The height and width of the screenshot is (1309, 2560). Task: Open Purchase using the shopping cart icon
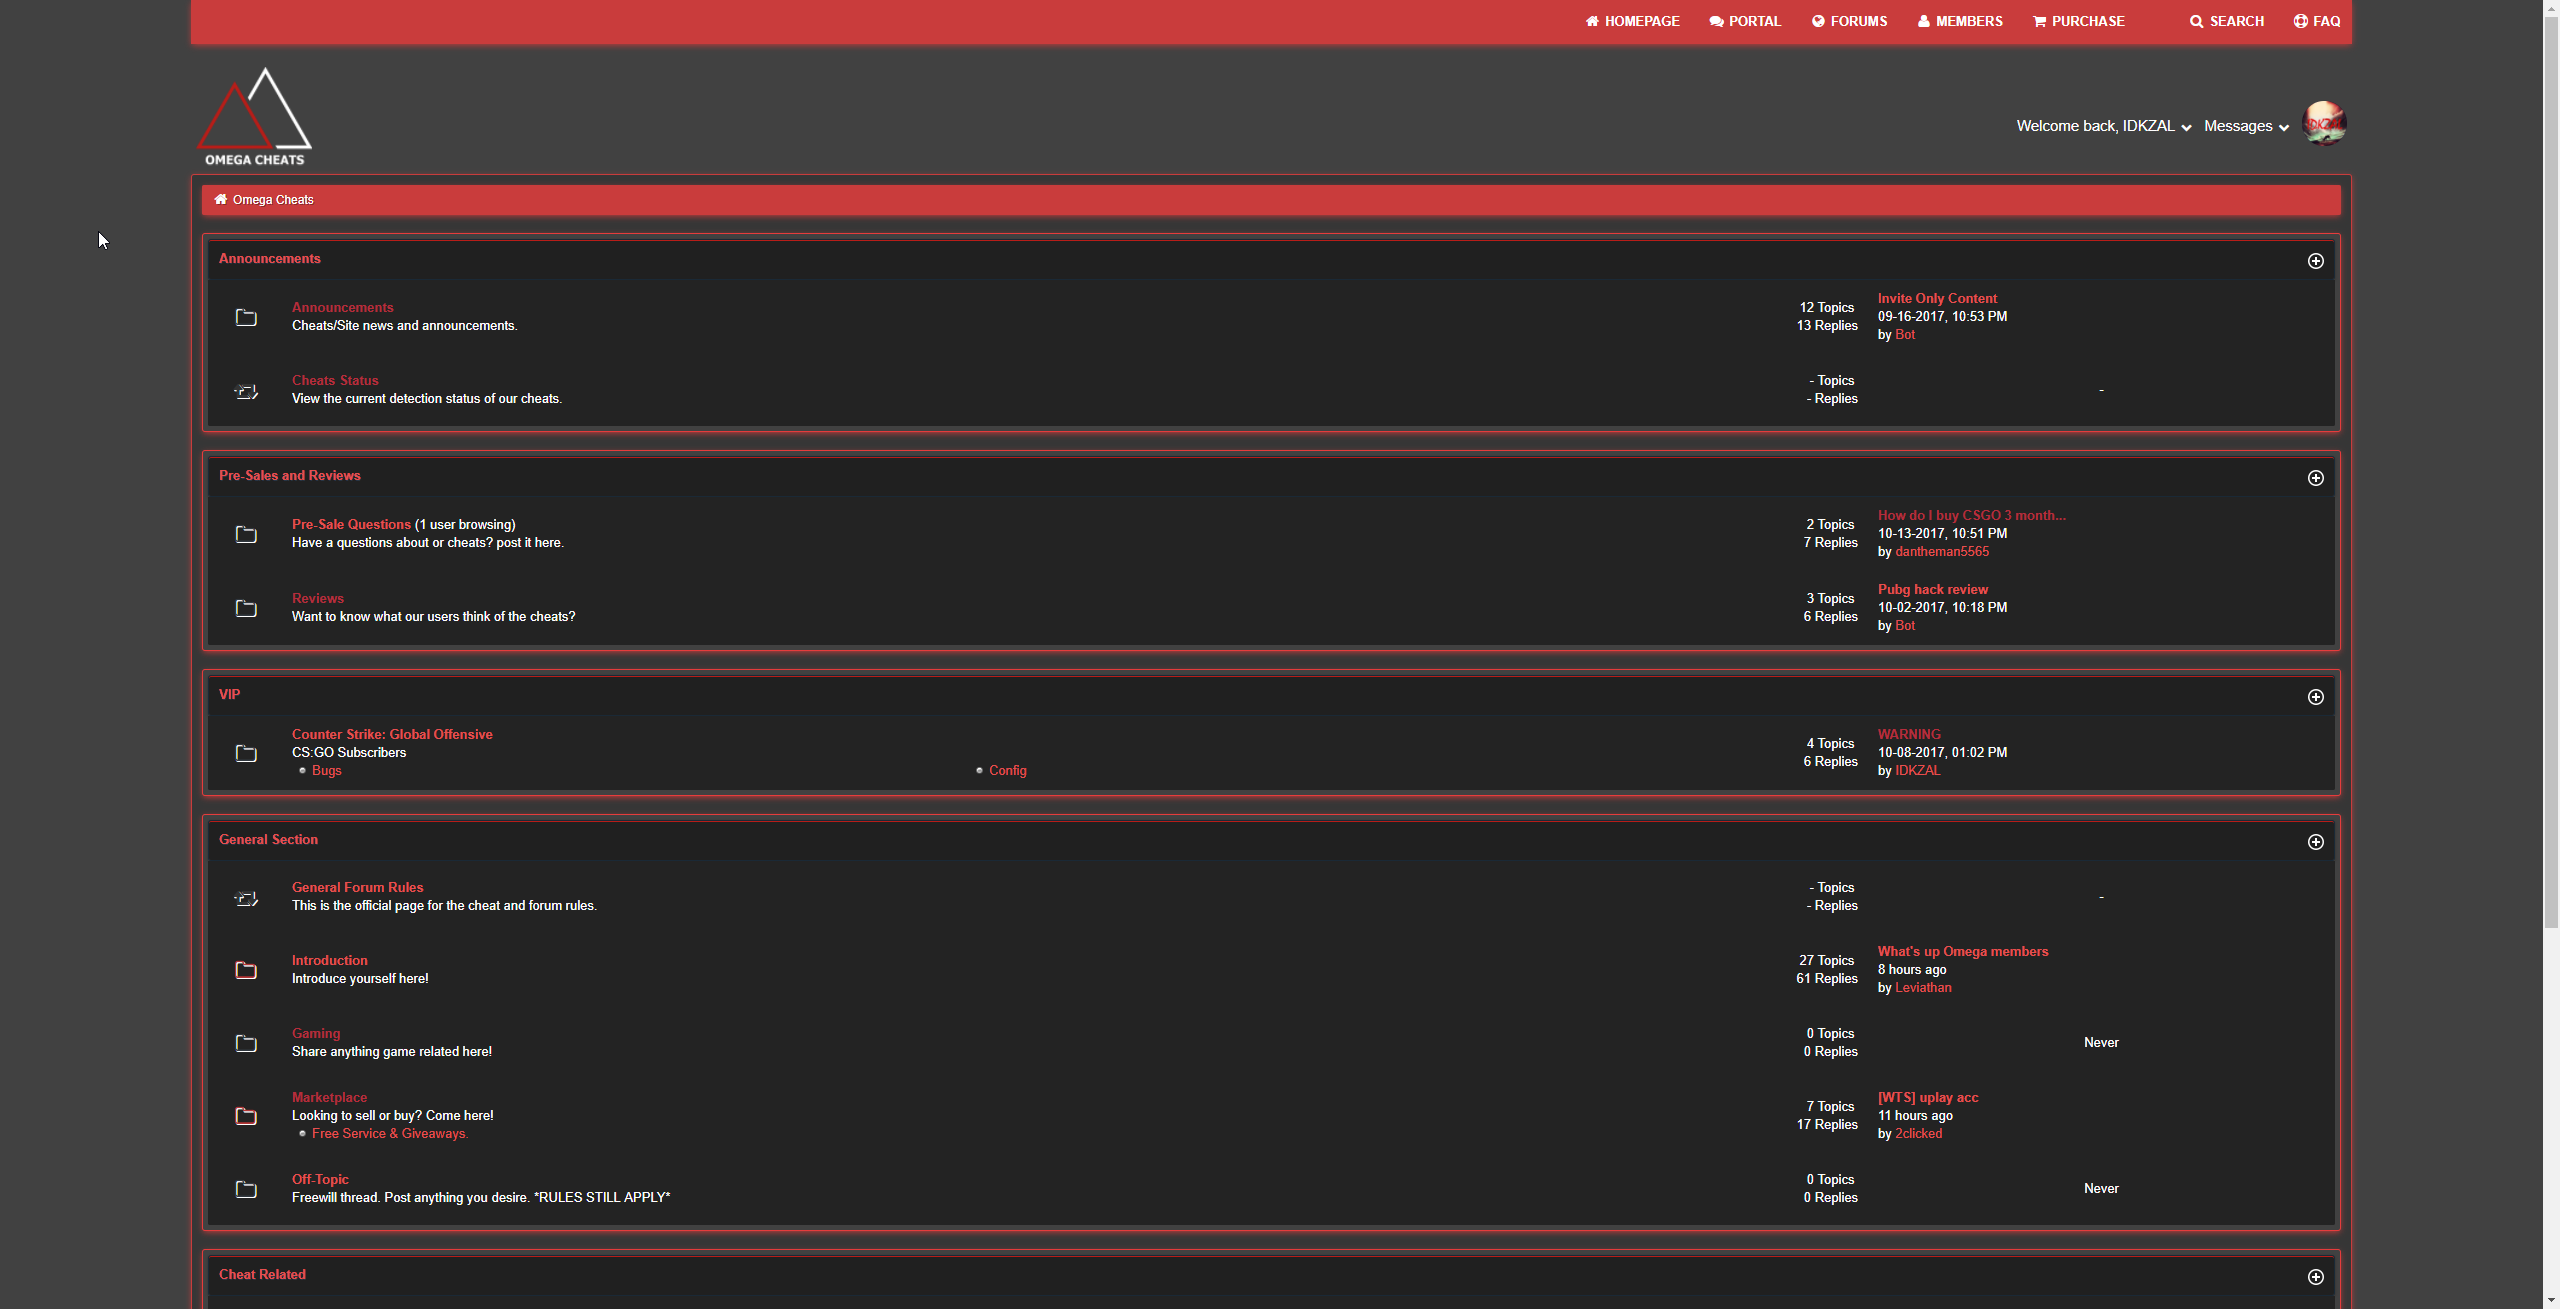coord(2038,21)
